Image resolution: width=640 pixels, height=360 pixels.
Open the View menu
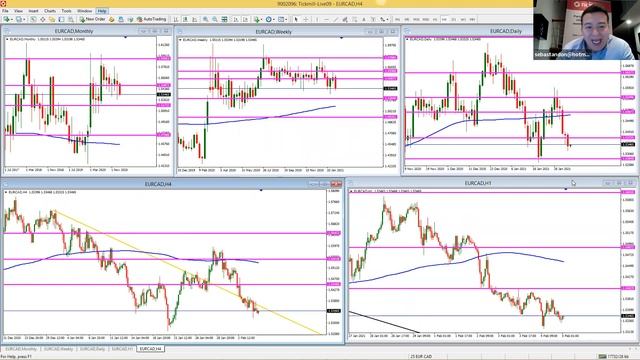[18, 11]
